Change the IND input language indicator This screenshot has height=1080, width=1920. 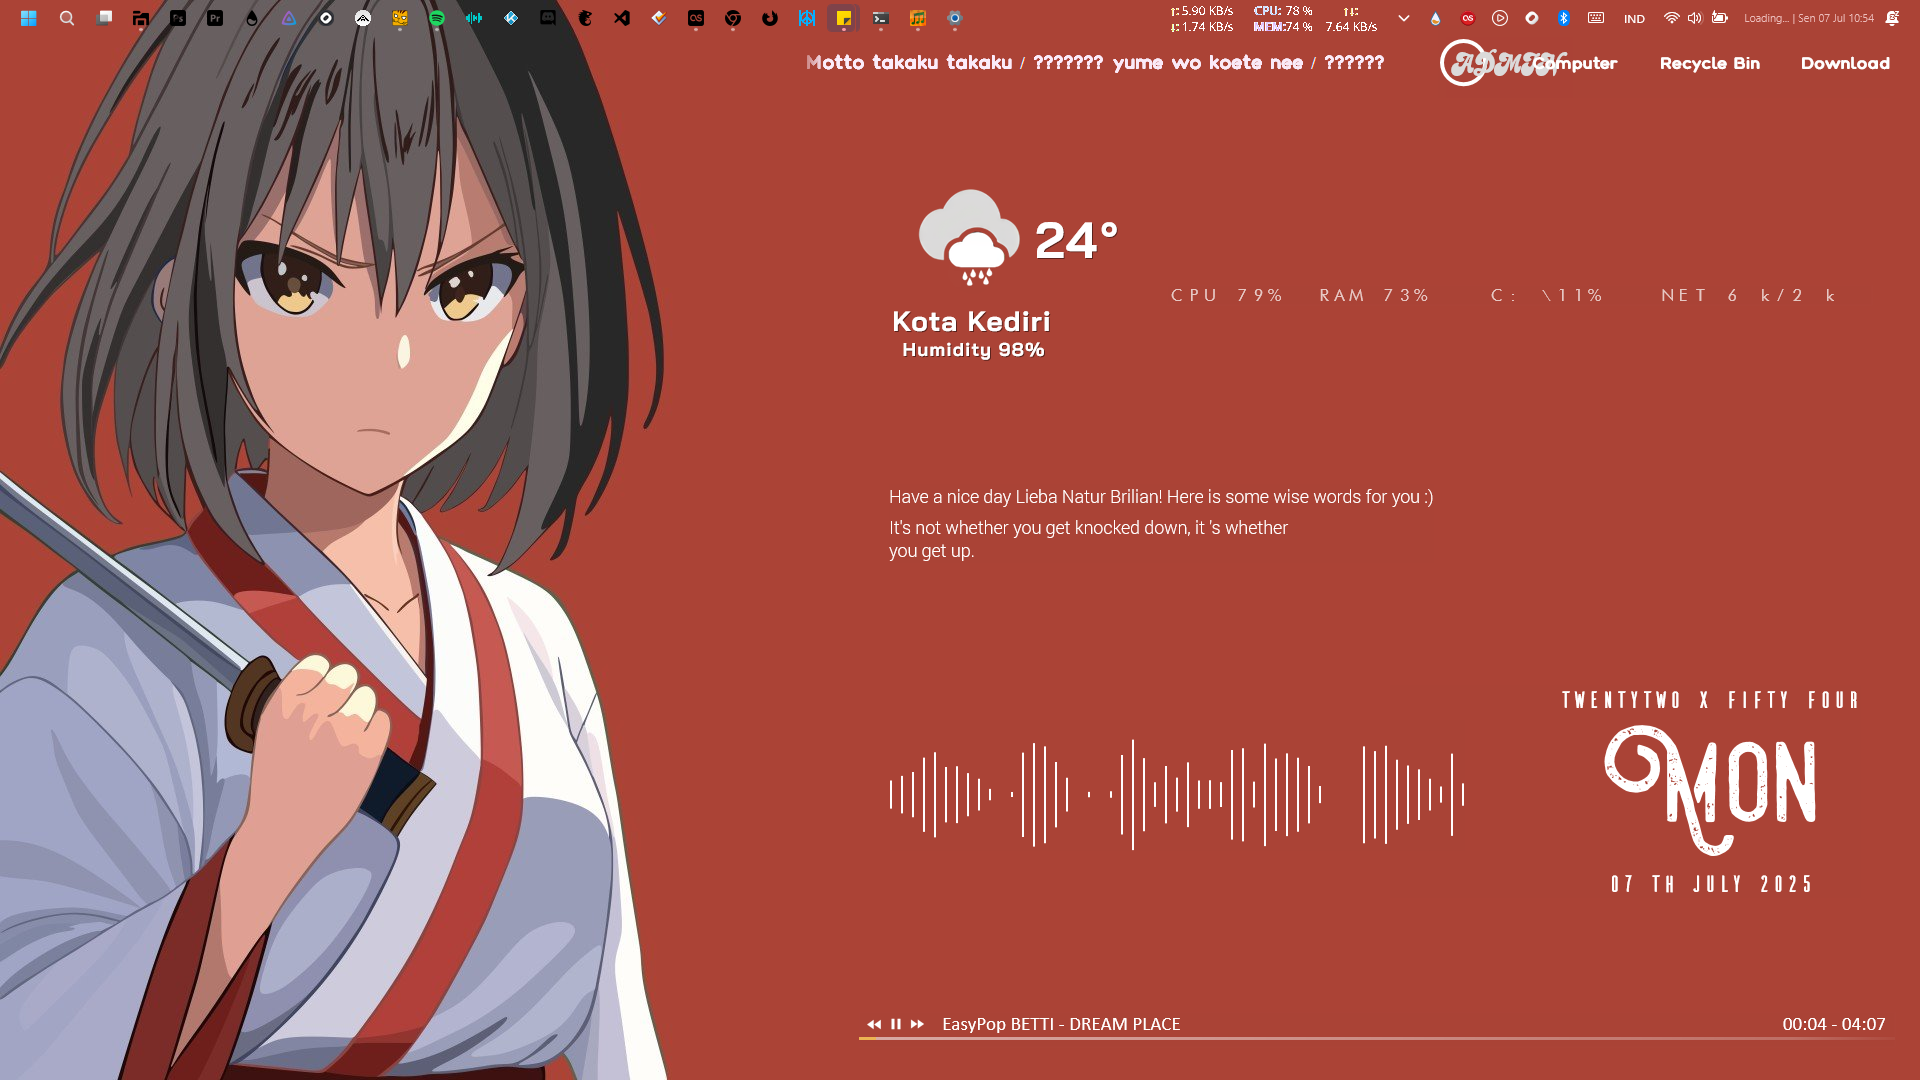[1634, 19]
